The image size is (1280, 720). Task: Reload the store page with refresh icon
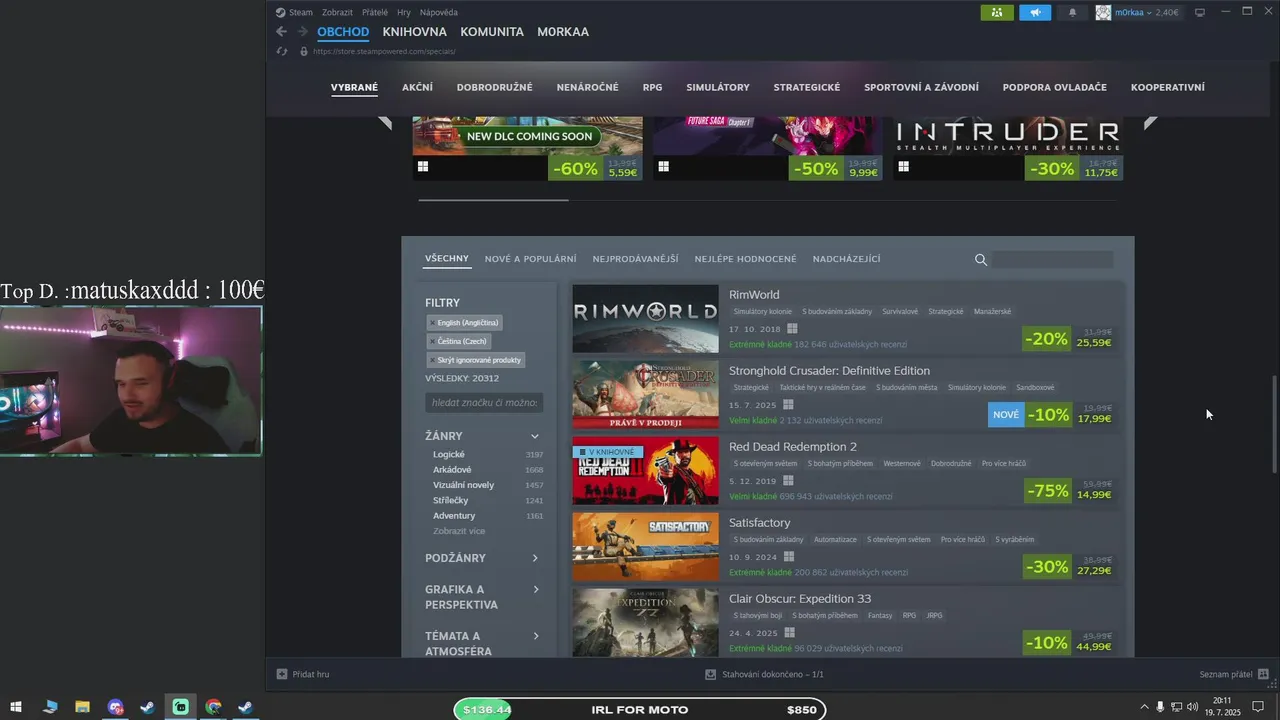[282, 51]
